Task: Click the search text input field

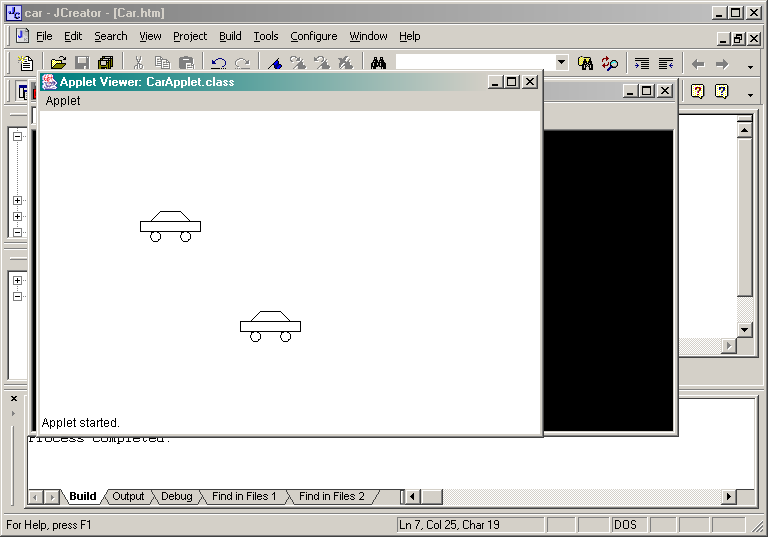Action: (x=475, y=62)
